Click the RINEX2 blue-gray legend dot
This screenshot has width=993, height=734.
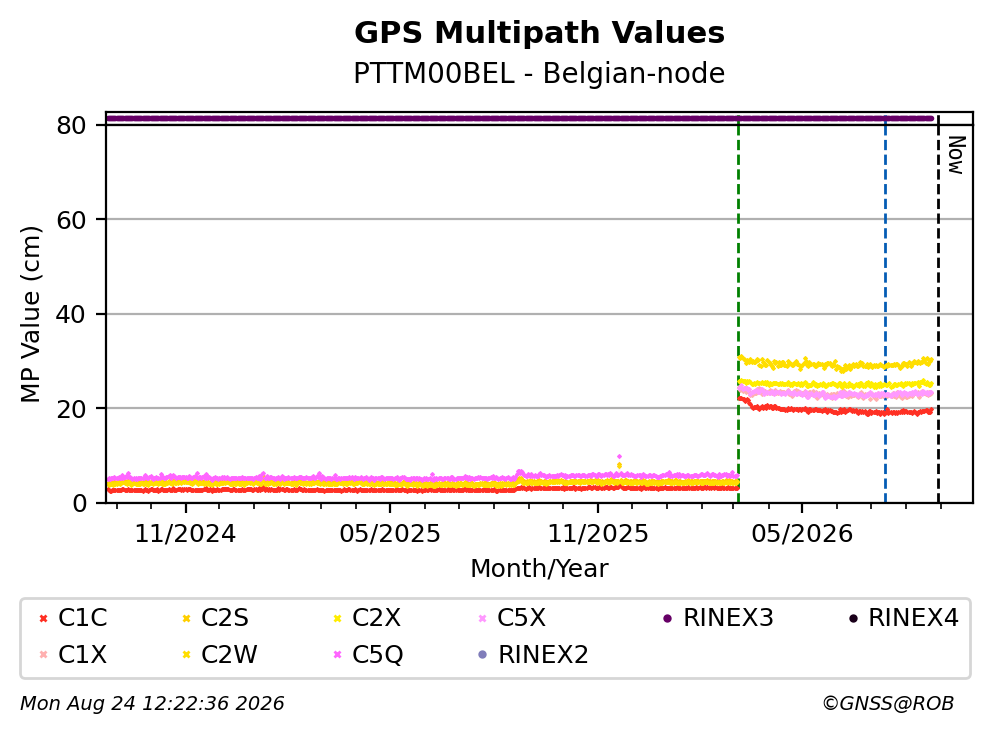pyautogui.click(x=483, y=655)
